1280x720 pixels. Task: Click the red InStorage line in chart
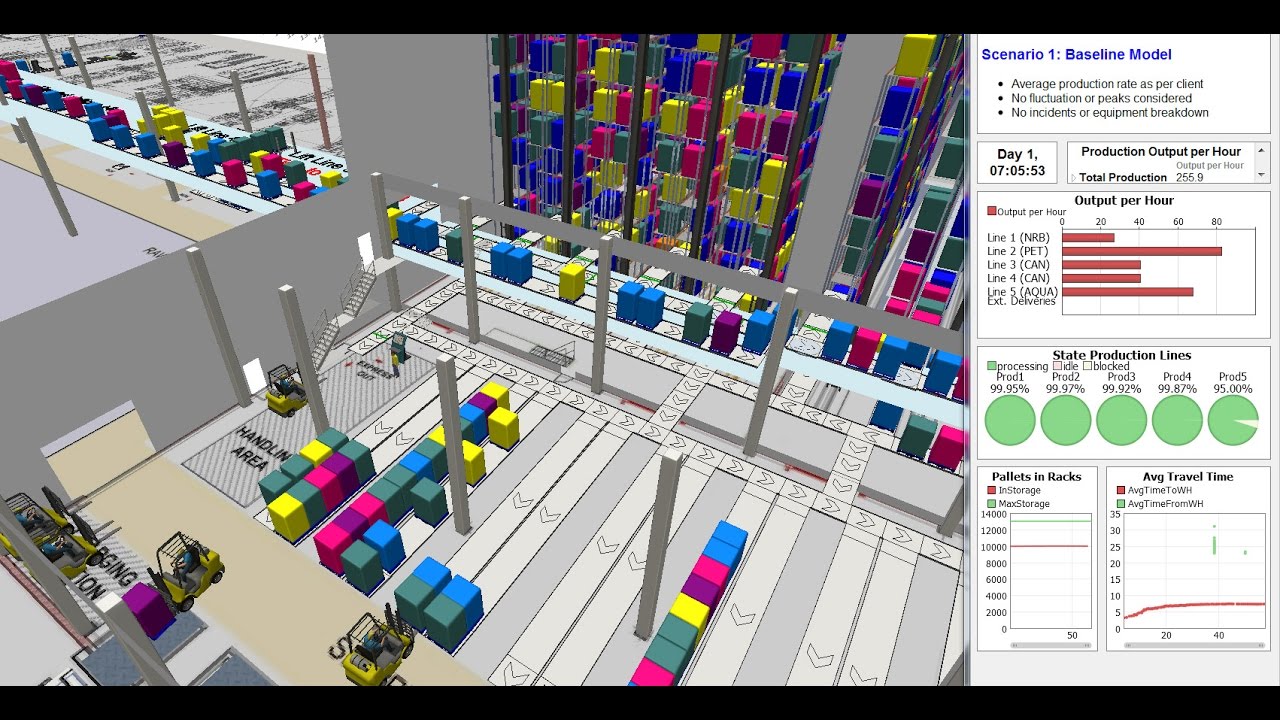click(x=1049, y=546)
